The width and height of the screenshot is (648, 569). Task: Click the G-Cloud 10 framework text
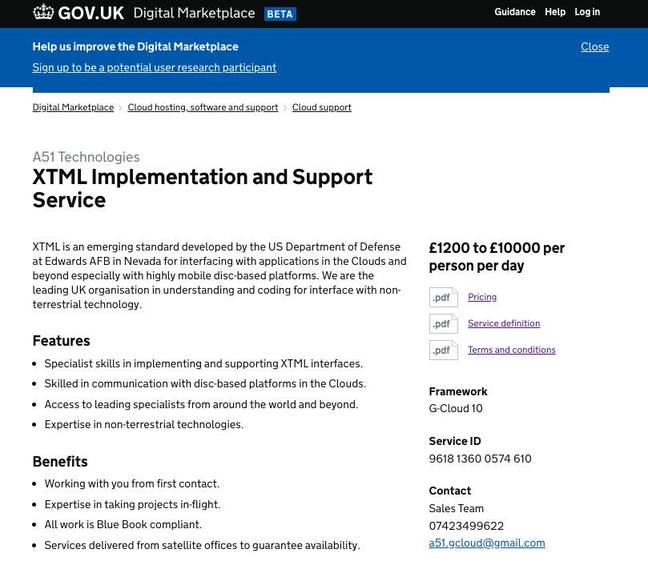(x=456, y=408)
